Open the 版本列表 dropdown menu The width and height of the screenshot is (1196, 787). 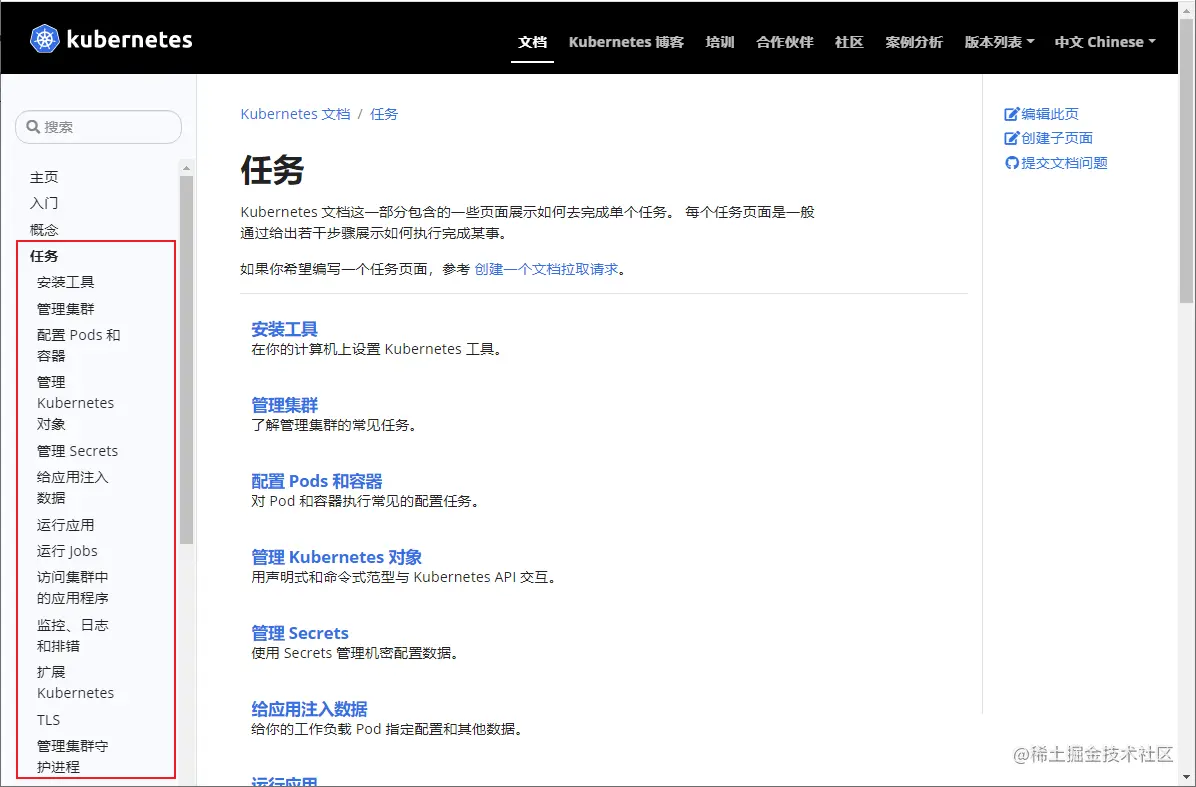click(x=999, y=42)
